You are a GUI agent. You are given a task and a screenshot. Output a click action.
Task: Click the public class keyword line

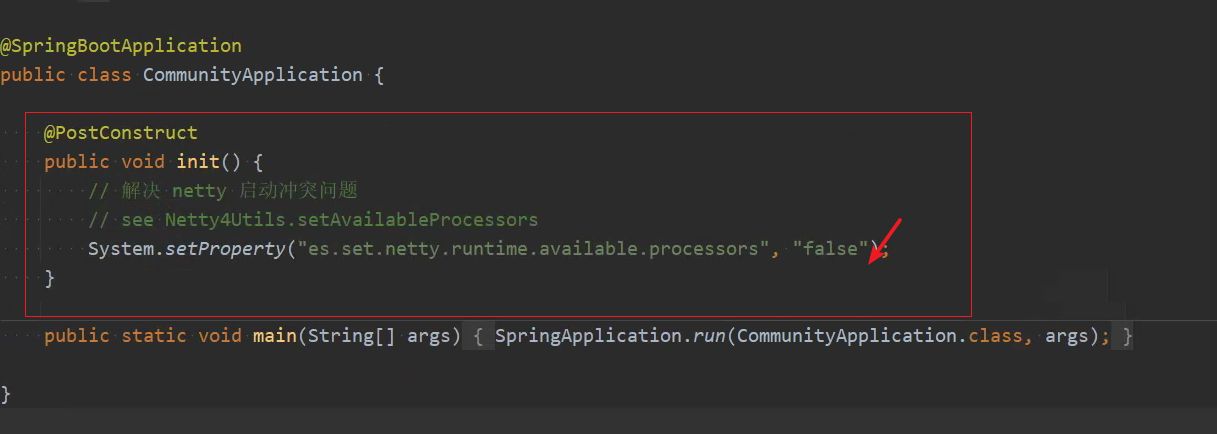pyautogui.click(x=192, y=75)
